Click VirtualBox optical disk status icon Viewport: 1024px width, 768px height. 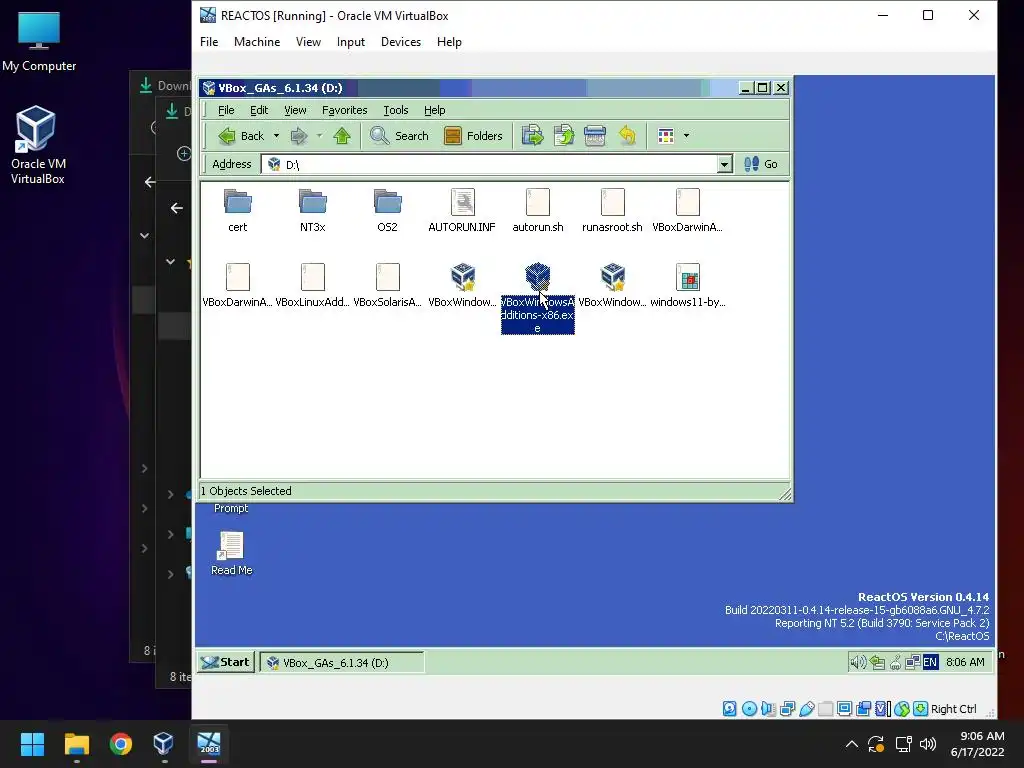pyautogui.click(x=749, y=709)
